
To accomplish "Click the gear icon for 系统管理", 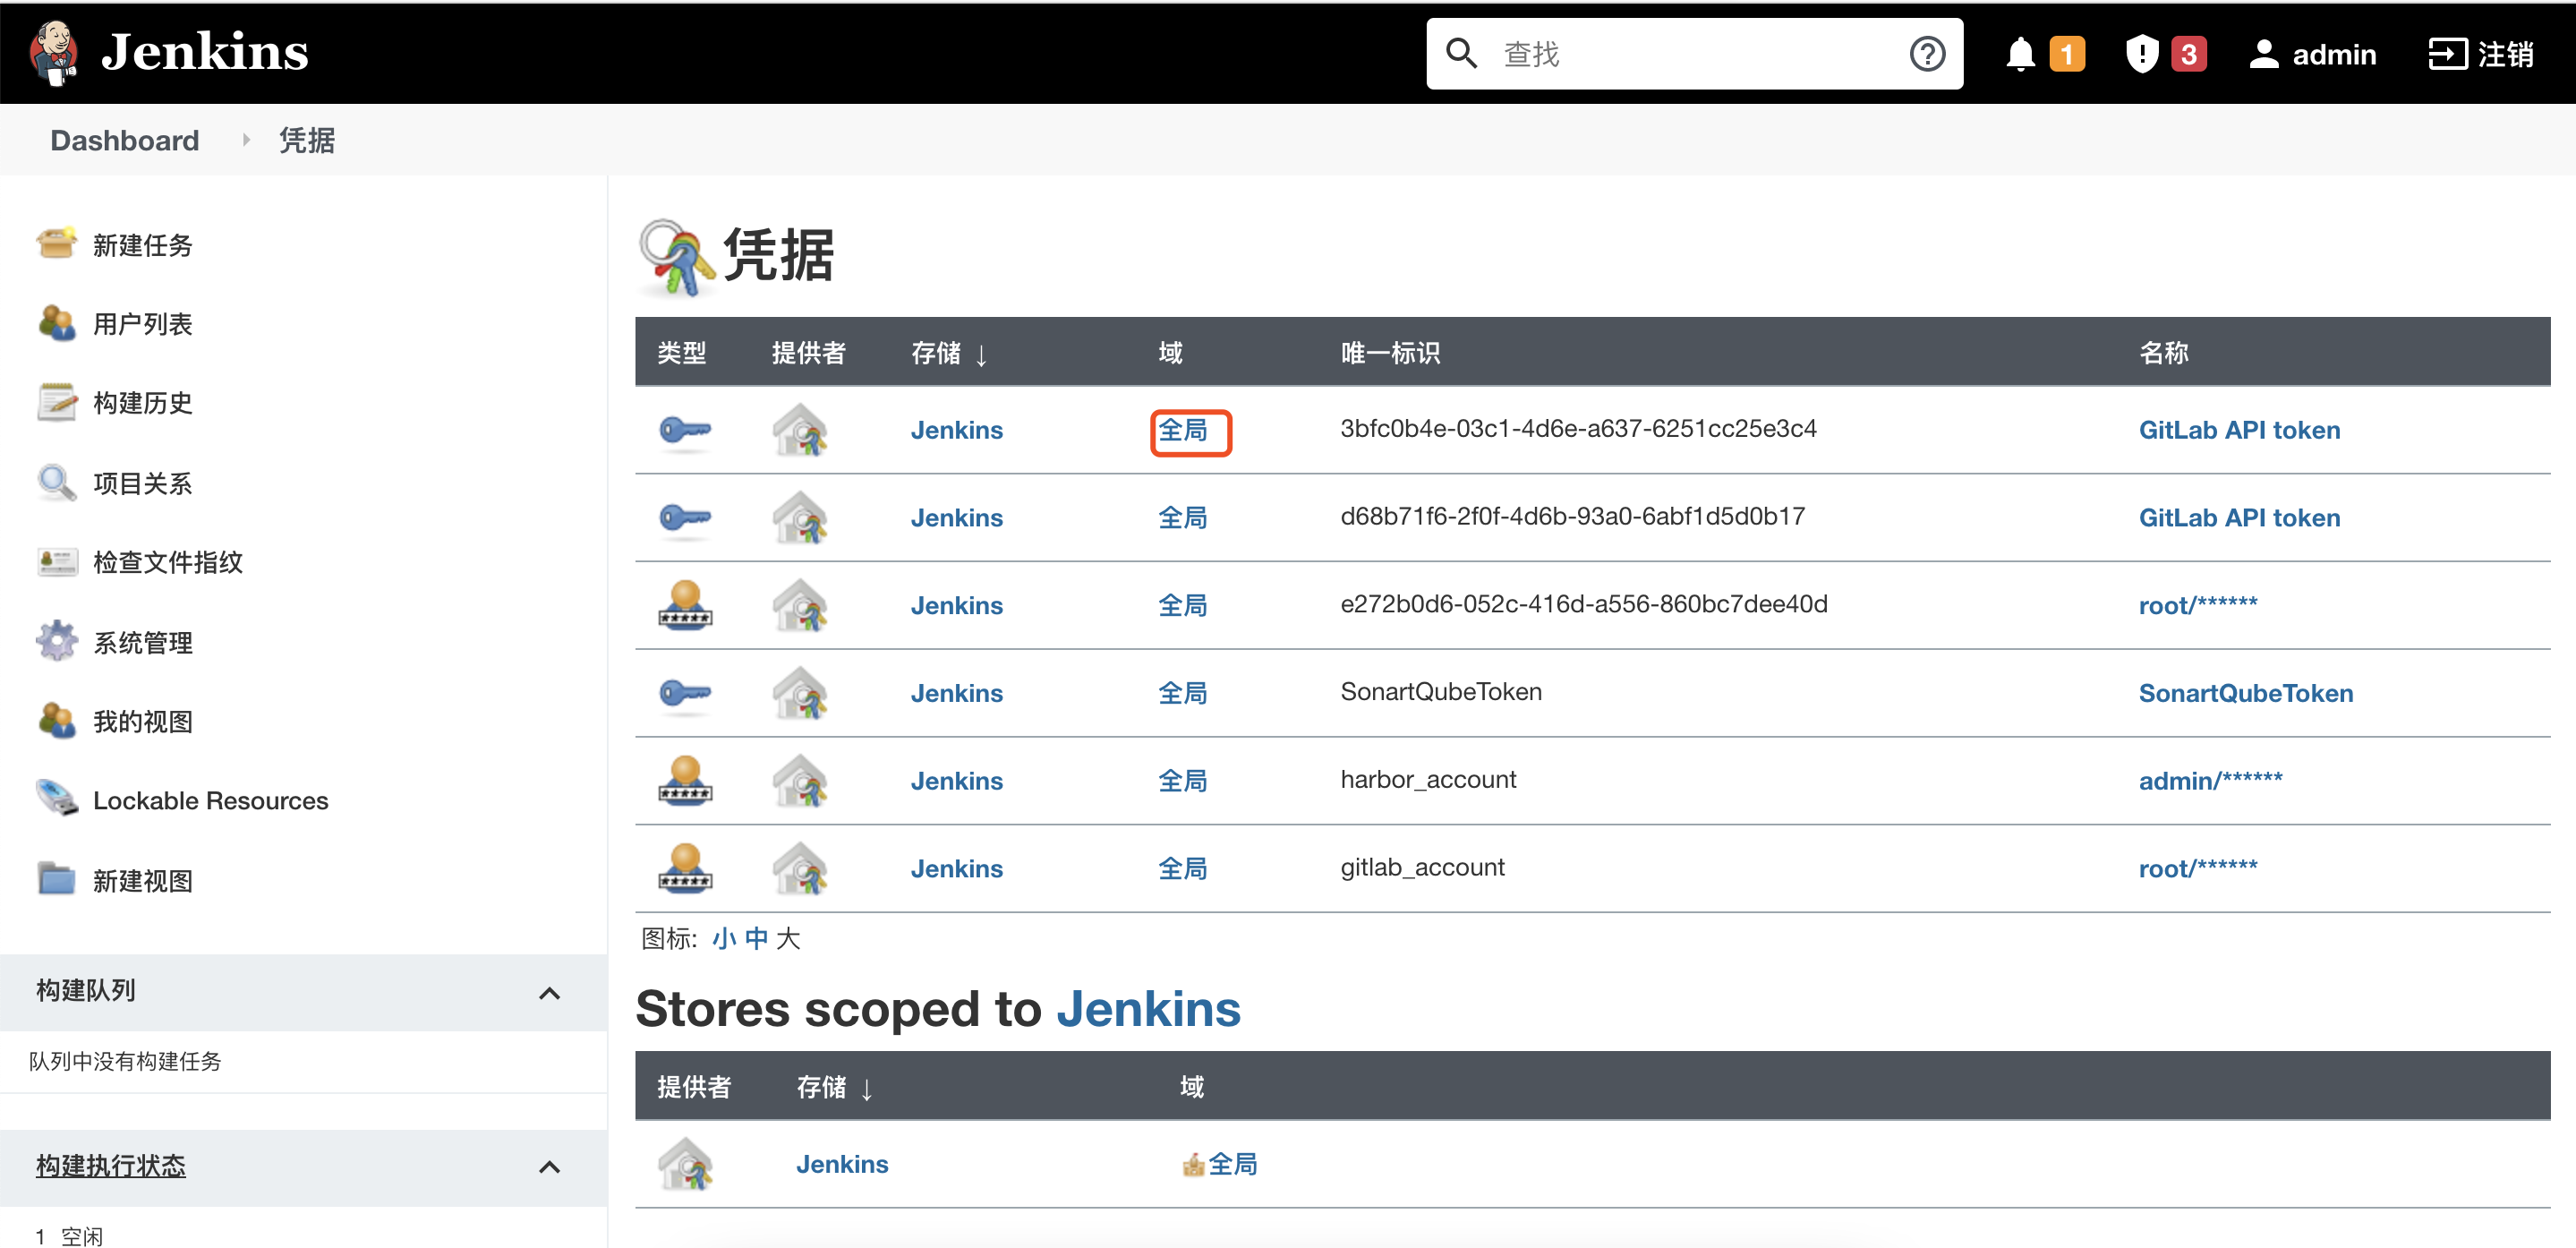I will click(57, 641).
